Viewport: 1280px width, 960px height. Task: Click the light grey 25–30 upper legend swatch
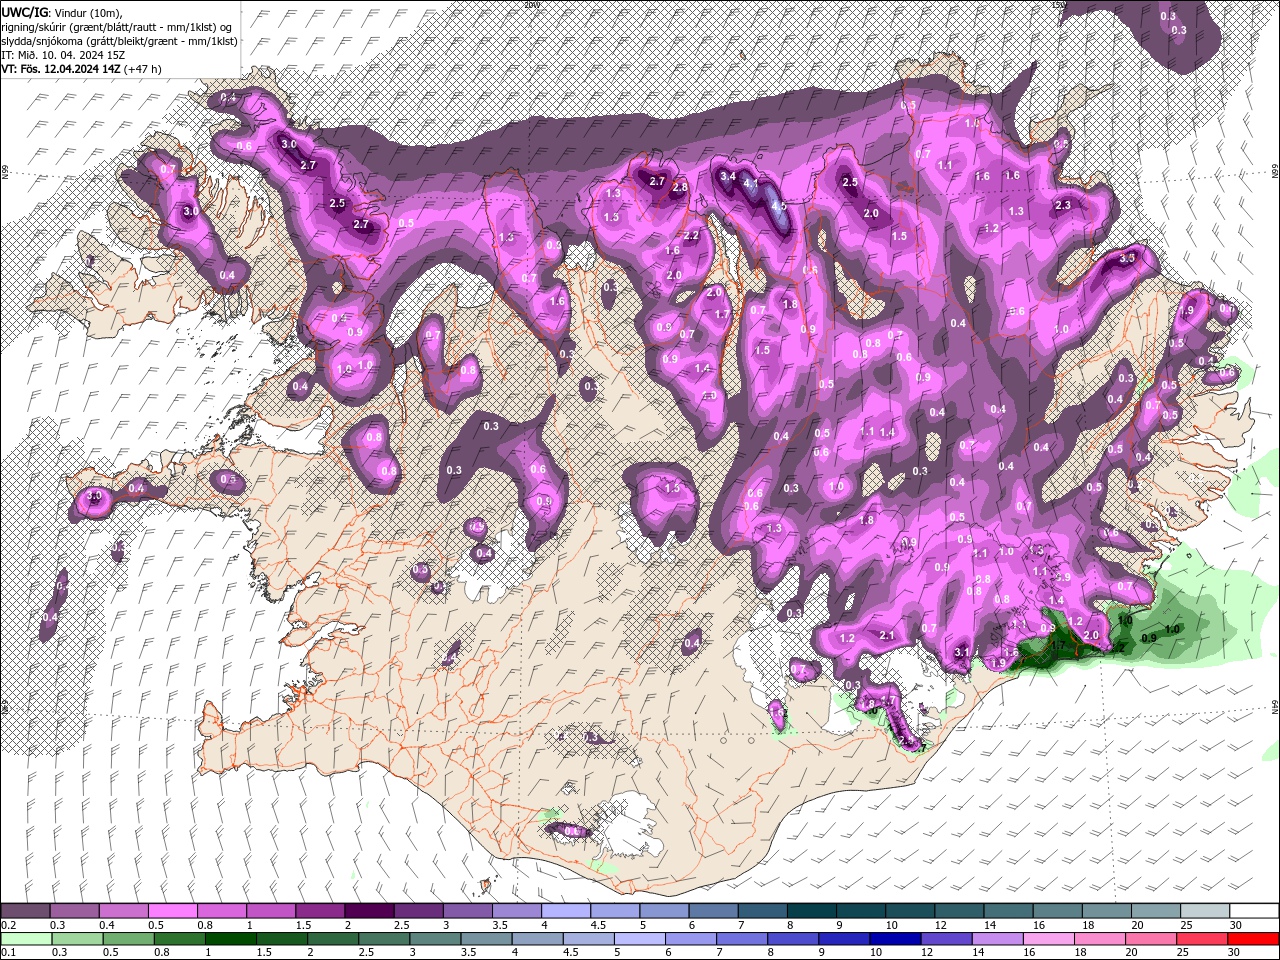[1205, 911]
